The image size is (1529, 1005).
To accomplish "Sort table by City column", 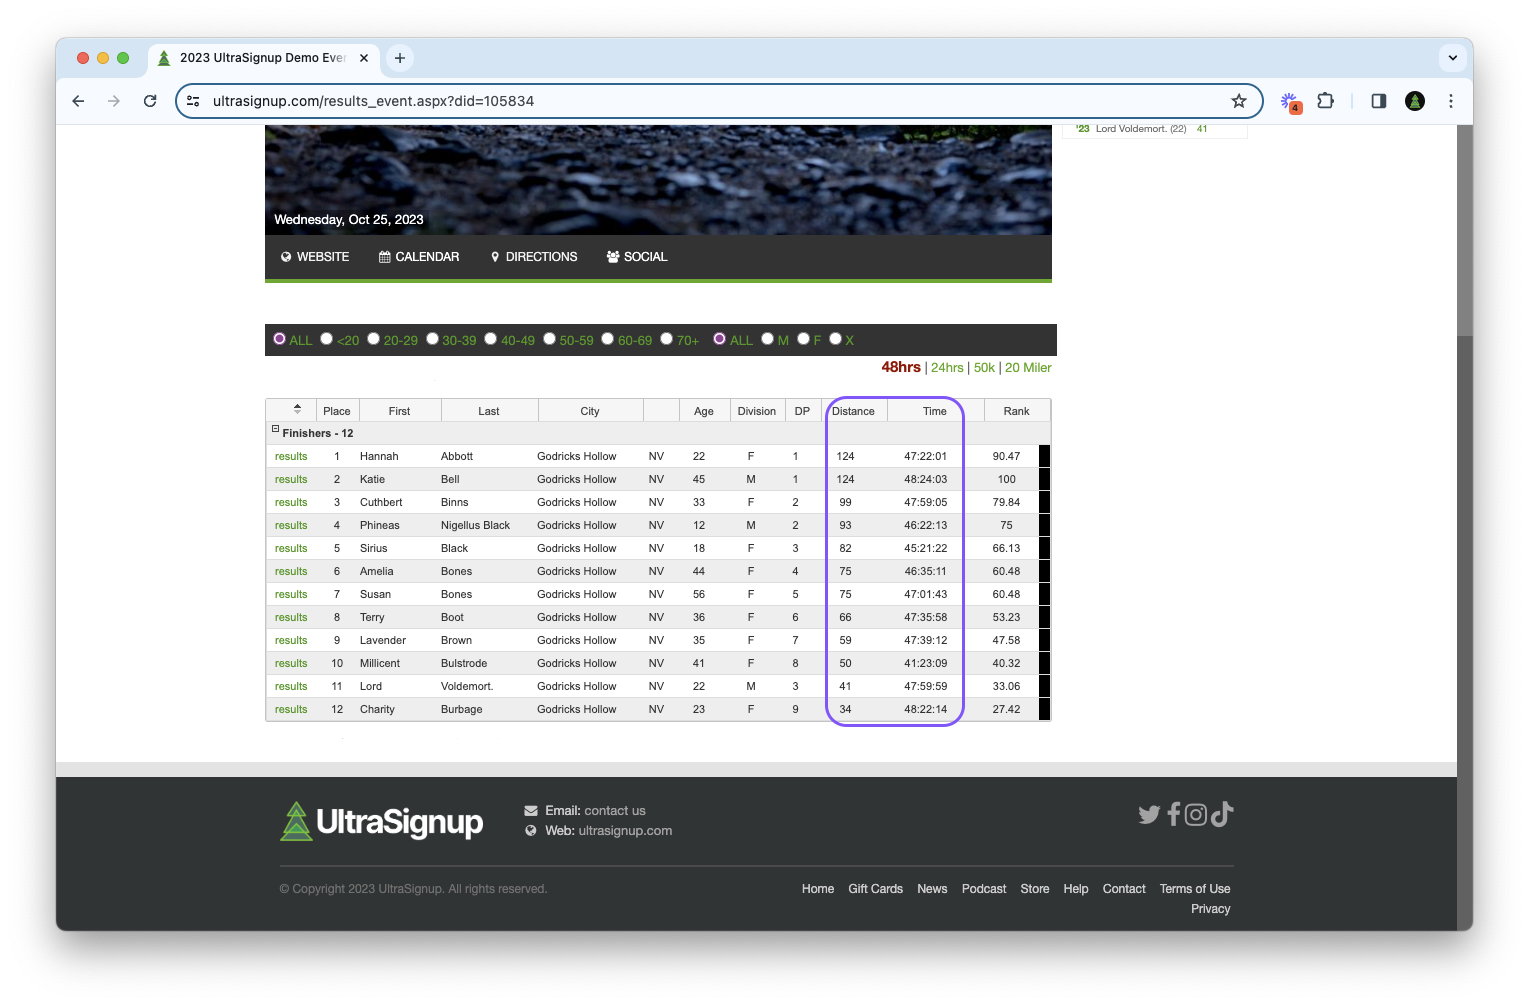I will tap(590, 411).
